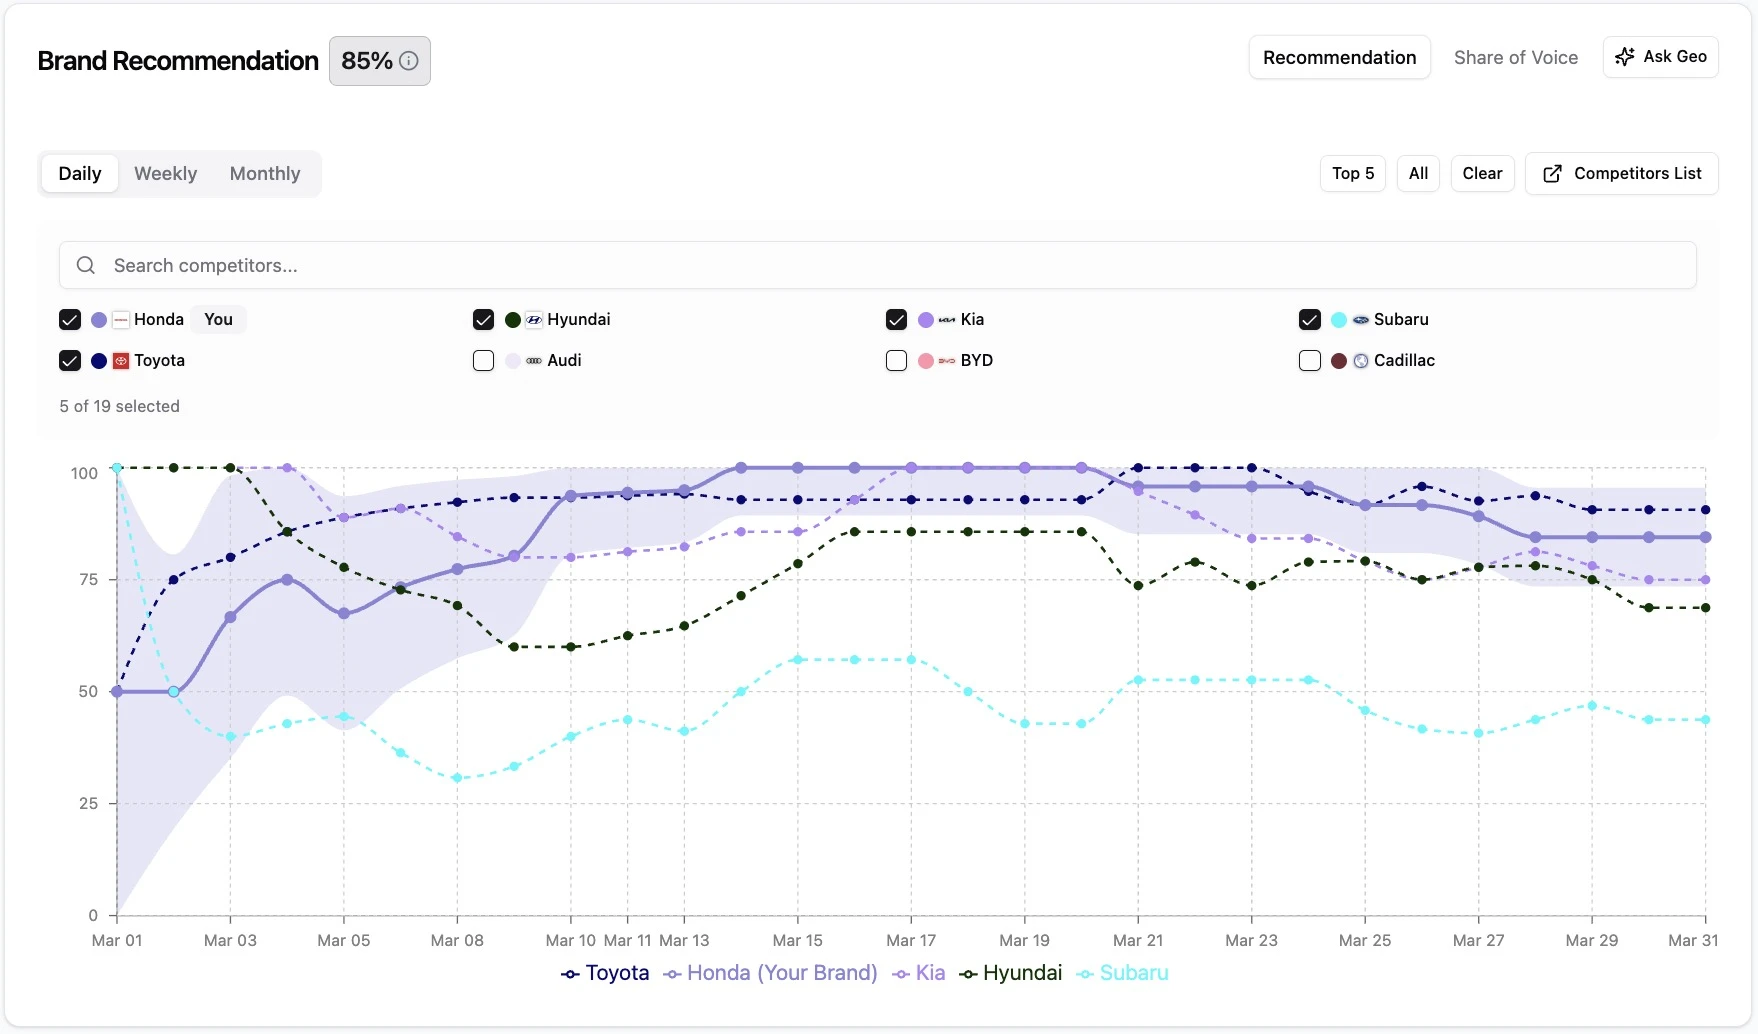Click the You badge beside Honda
This screenshot has width=1758, height=1034.
(x=218, y=320)
